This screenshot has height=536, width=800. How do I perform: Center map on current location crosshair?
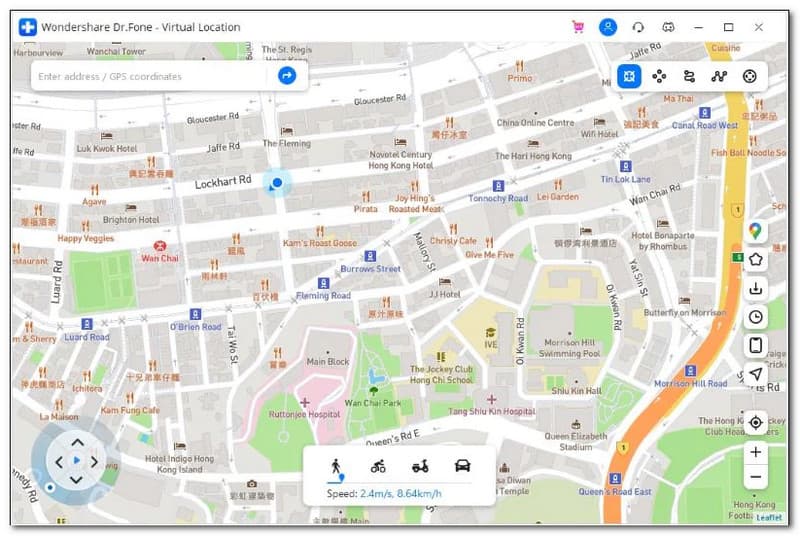point(756,422)
